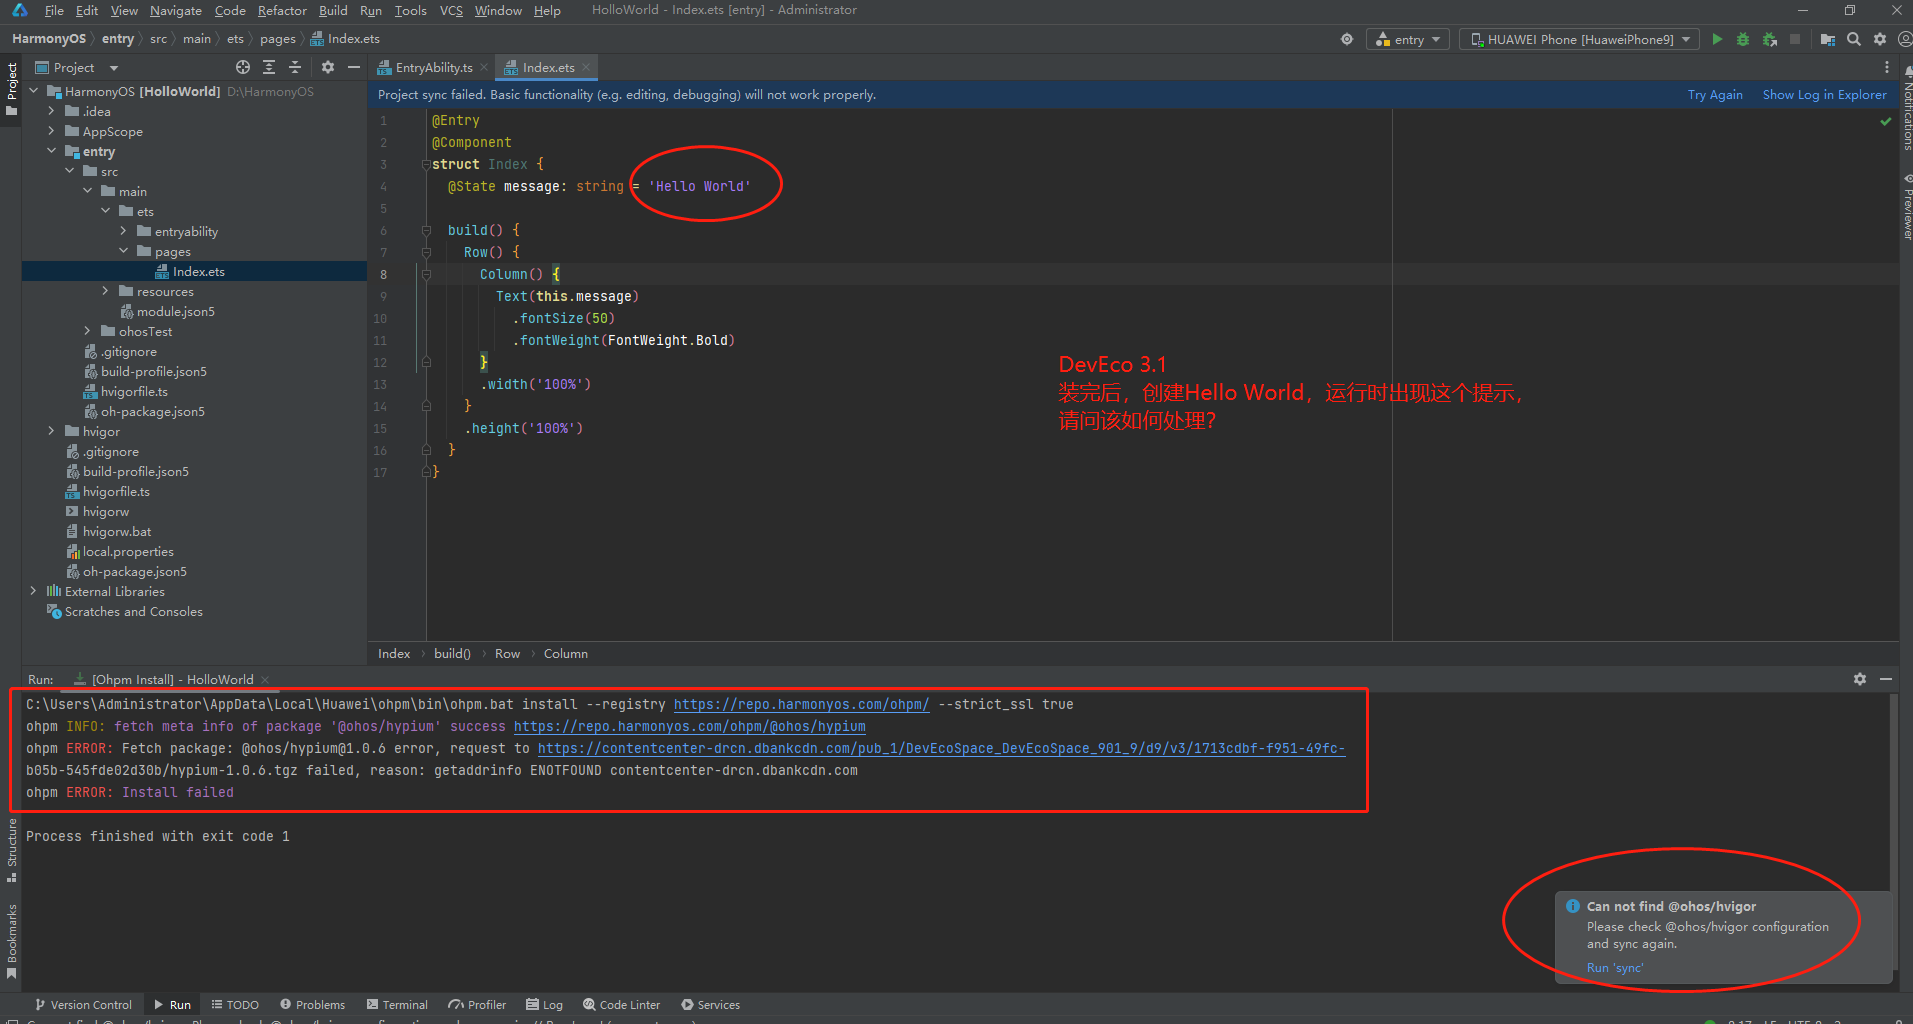Expand the ohosTest folder

87,331
